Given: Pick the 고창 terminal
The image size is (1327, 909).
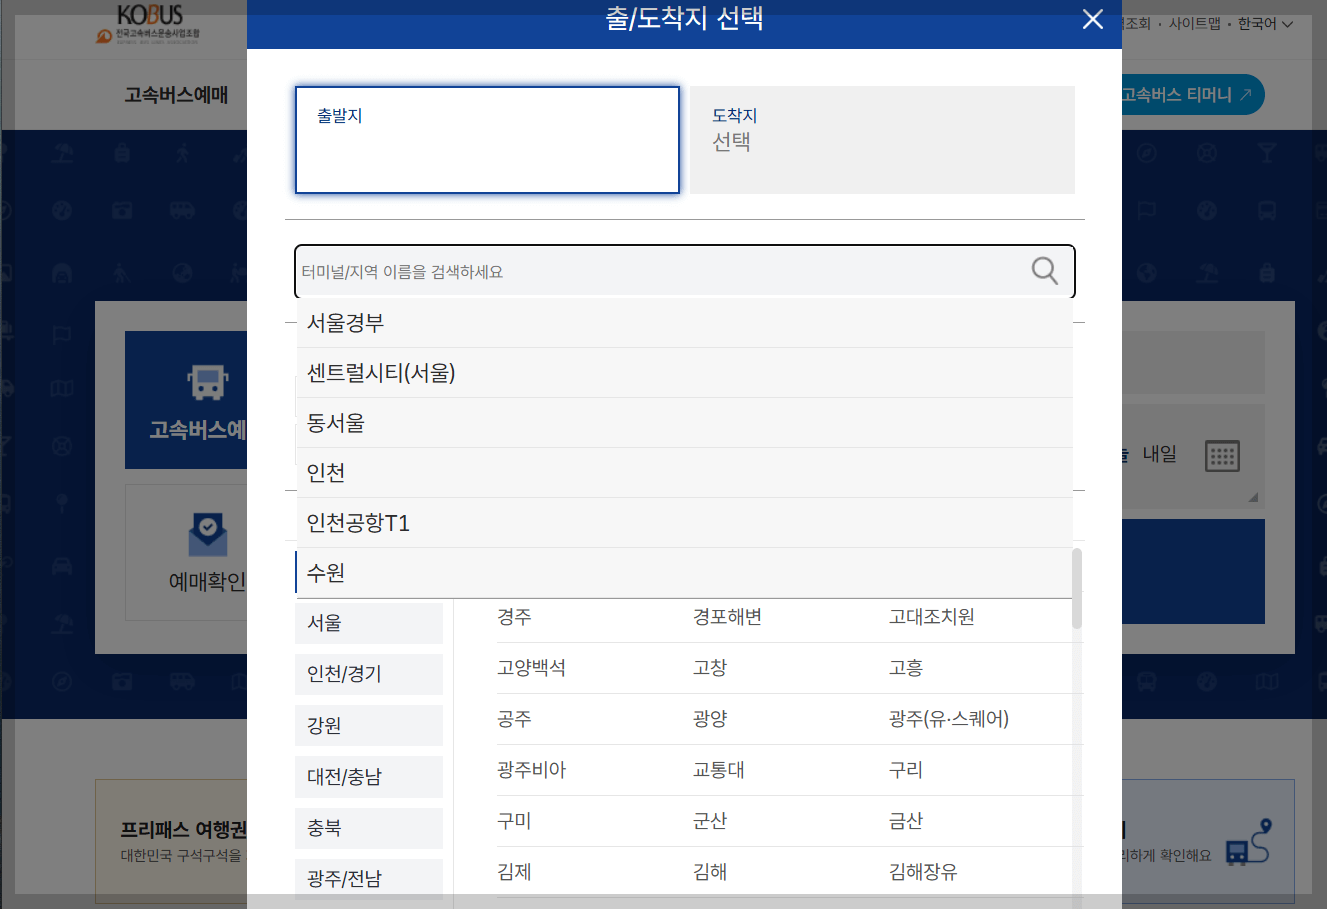Looking at the screenshot, I should tap(710, 668).
